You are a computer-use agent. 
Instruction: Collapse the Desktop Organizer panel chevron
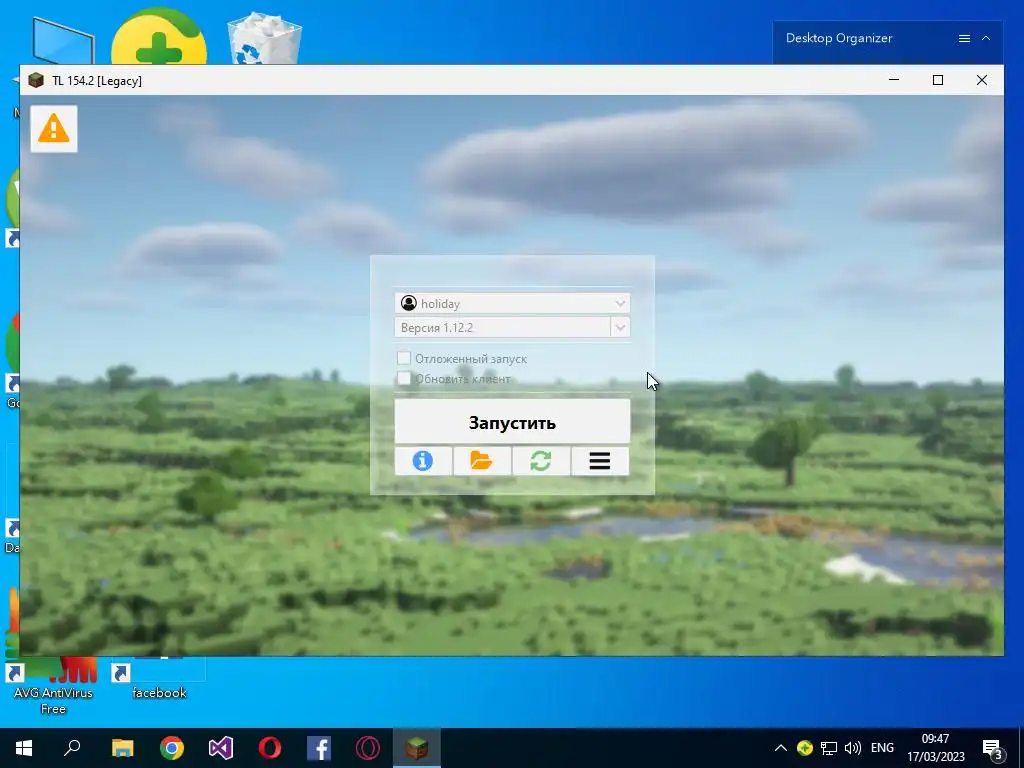pyautogui.click(x=986, y=39)
